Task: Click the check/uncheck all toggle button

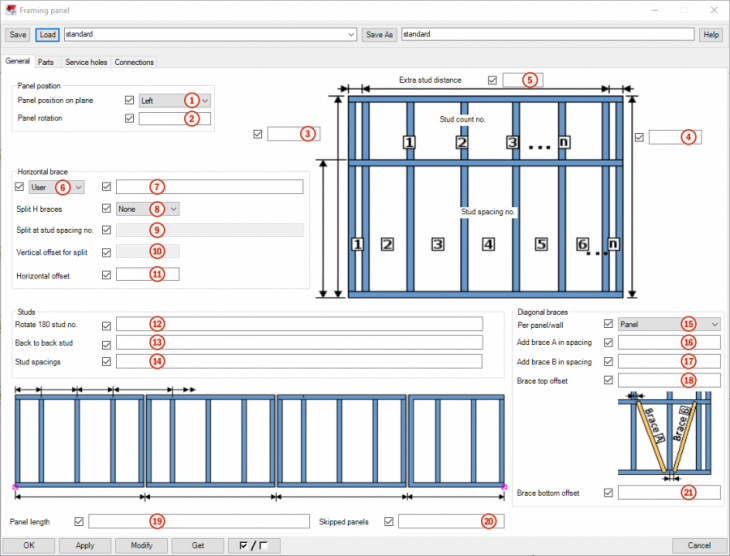Action: pyautogui.click(x=254, y=545)
